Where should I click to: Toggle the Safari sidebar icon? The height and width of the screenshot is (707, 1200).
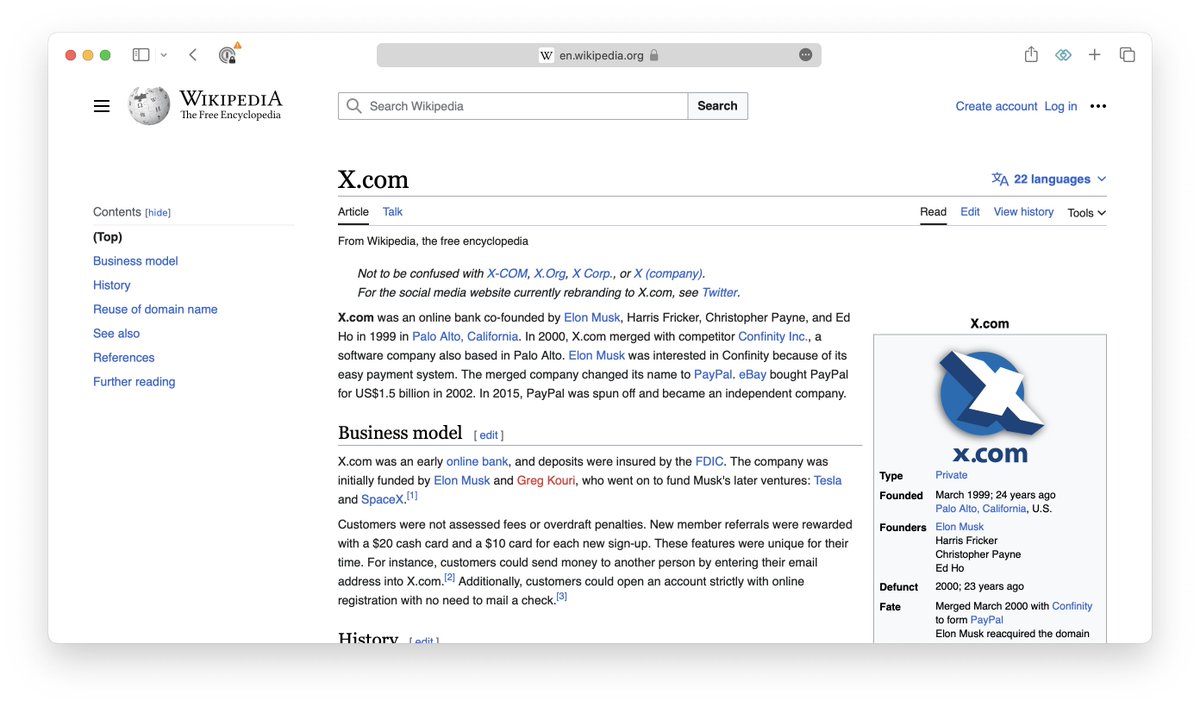(141, 55)
